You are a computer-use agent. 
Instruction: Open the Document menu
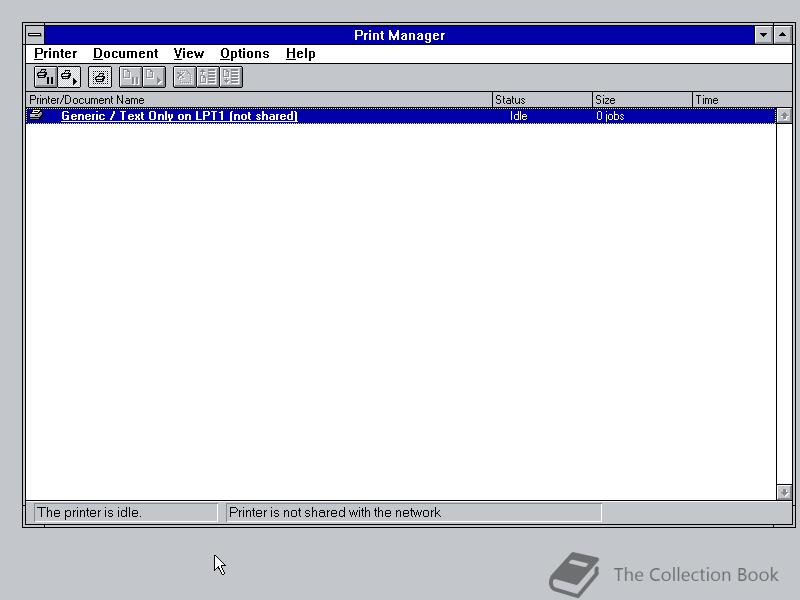pos(126,54)
